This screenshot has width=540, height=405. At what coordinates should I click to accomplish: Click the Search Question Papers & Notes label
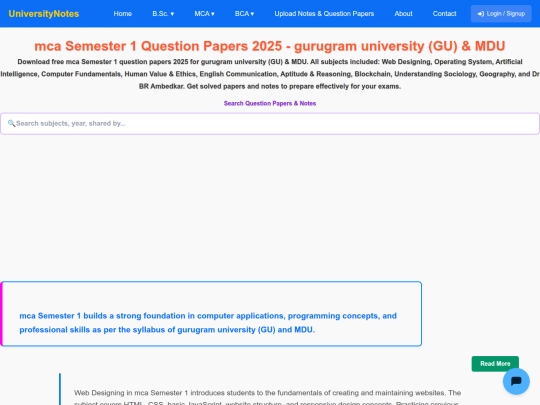[270, 103]
